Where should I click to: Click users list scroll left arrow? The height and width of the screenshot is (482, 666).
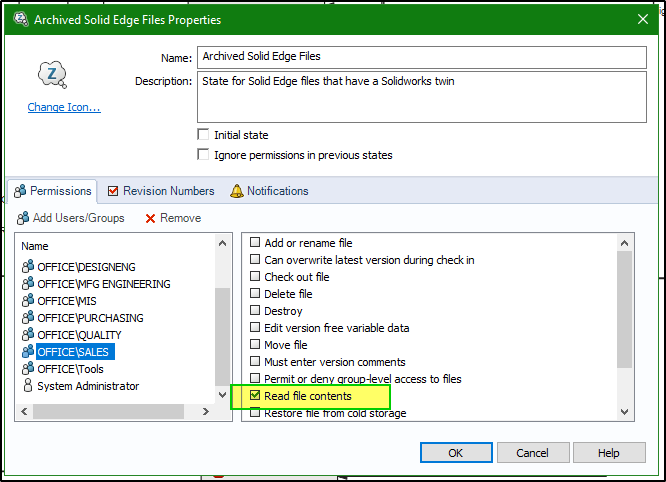click(24, 412)
